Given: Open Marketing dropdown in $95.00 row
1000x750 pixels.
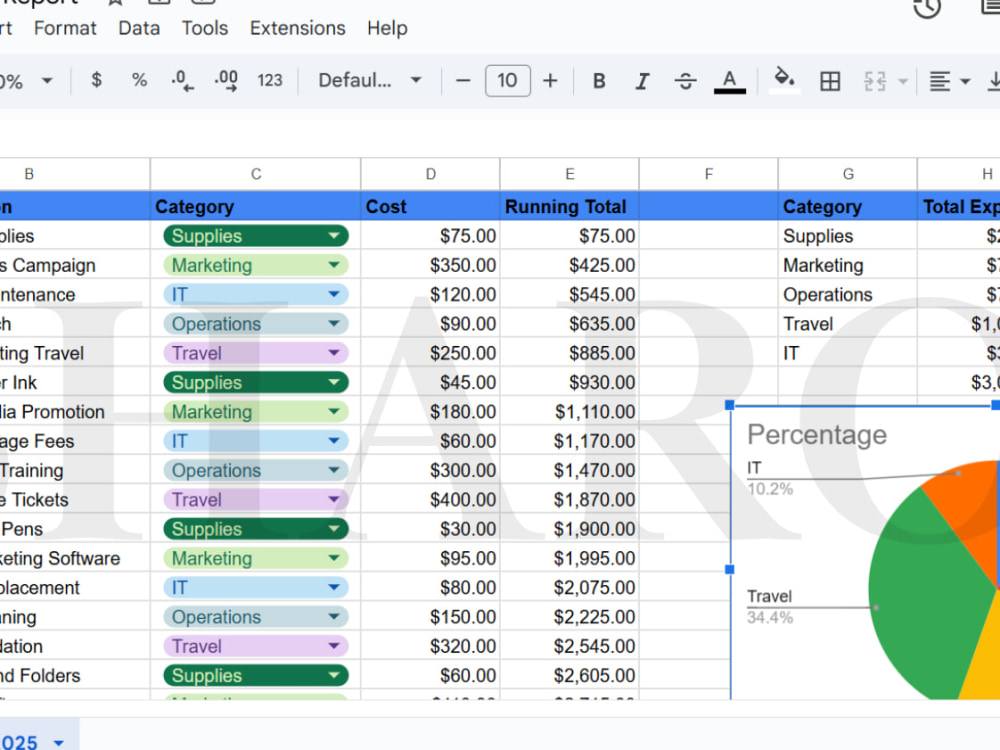Looking at the screenshot, I should click(x=334, y=559).
